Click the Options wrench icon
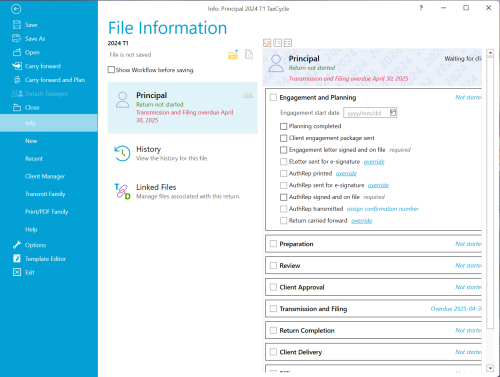The height and width of the screenshot is (377, 500). (x=17, y=245)
